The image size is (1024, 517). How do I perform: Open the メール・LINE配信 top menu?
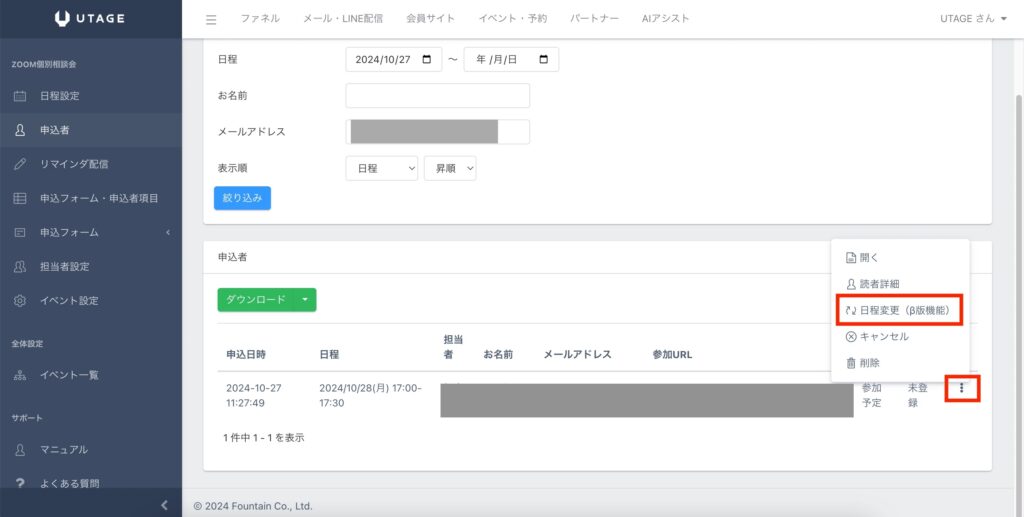click(343, 18)
